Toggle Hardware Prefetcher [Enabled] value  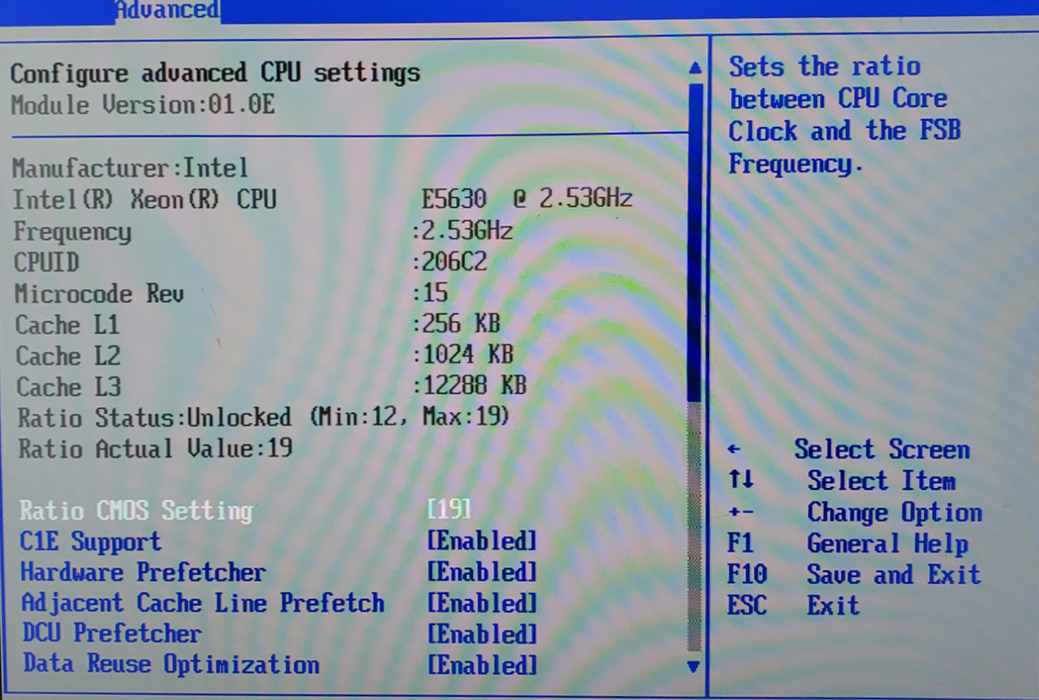pos(481,572)
